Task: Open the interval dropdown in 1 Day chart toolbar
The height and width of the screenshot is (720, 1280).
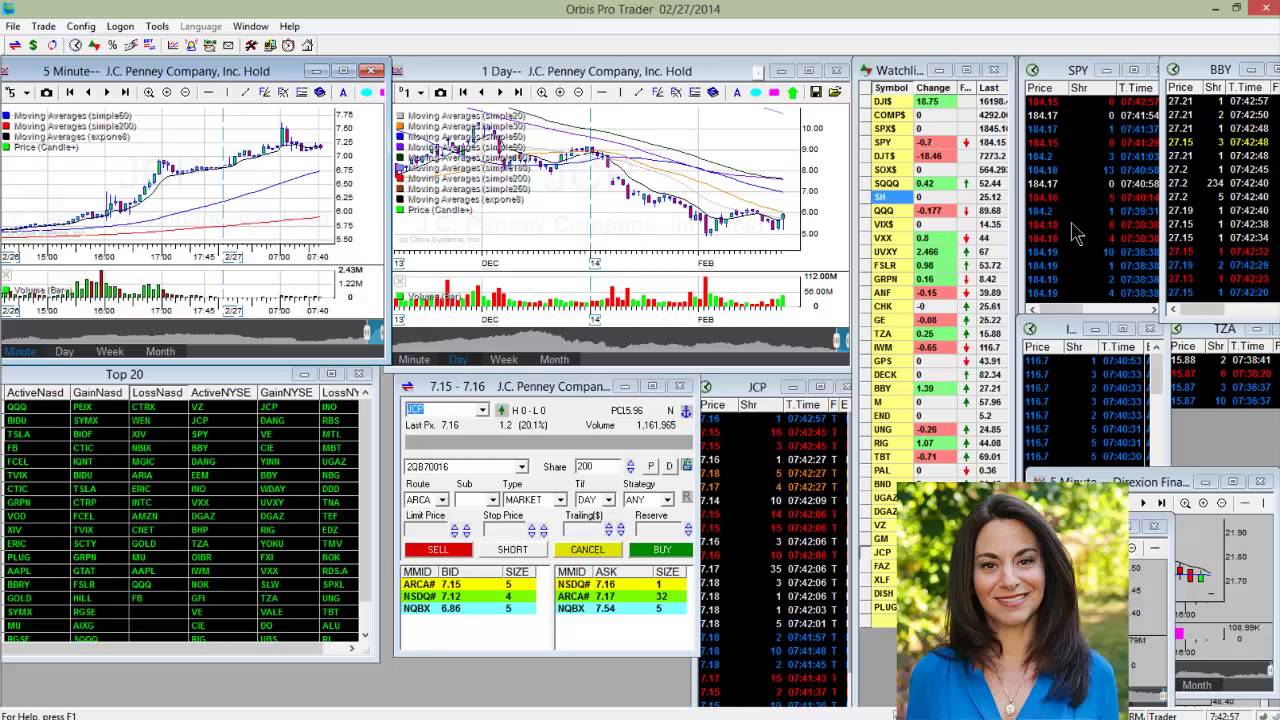Action: tap(421, 93)
